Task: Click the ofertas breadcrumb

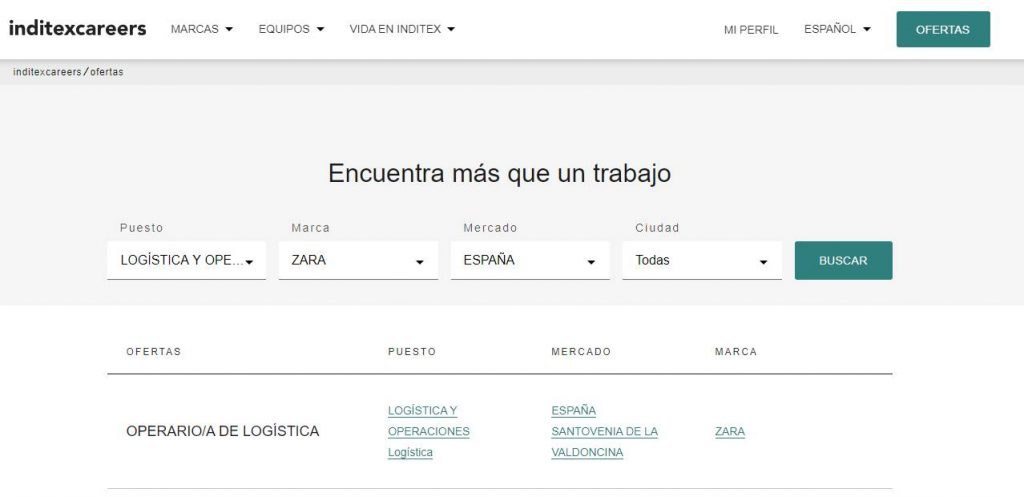Action: tap(106, 72)
